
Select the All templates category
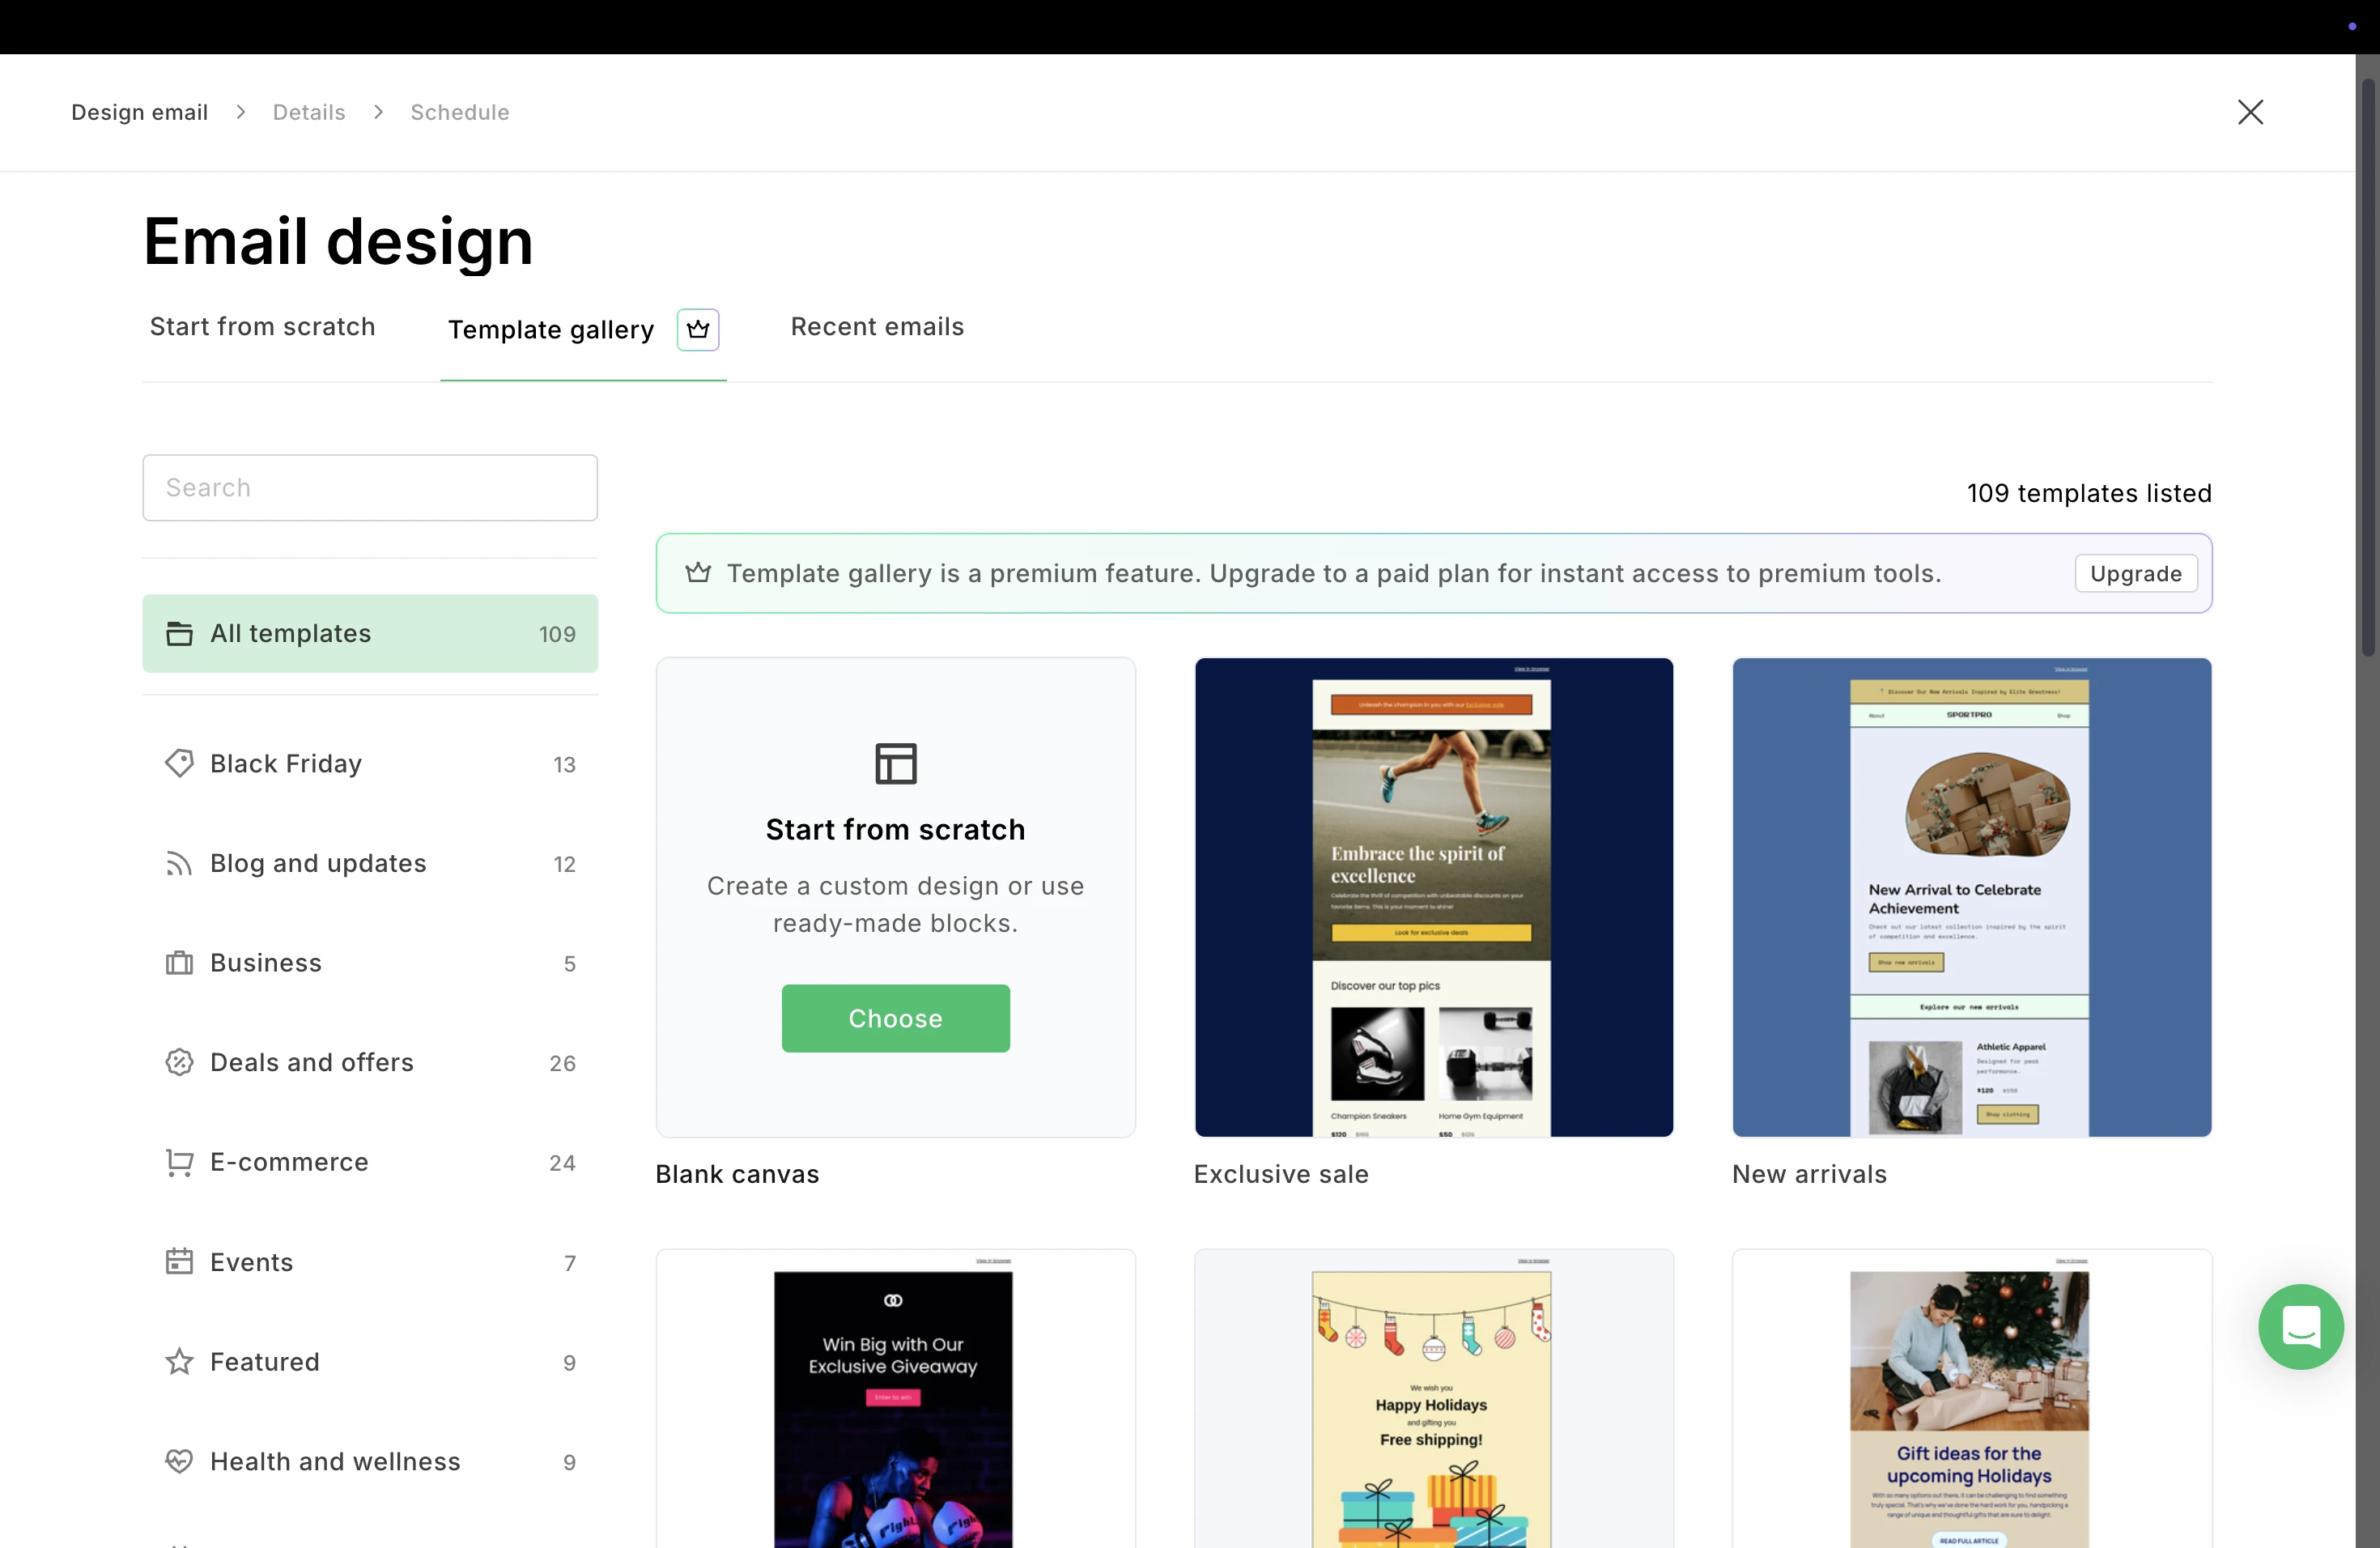370,633
